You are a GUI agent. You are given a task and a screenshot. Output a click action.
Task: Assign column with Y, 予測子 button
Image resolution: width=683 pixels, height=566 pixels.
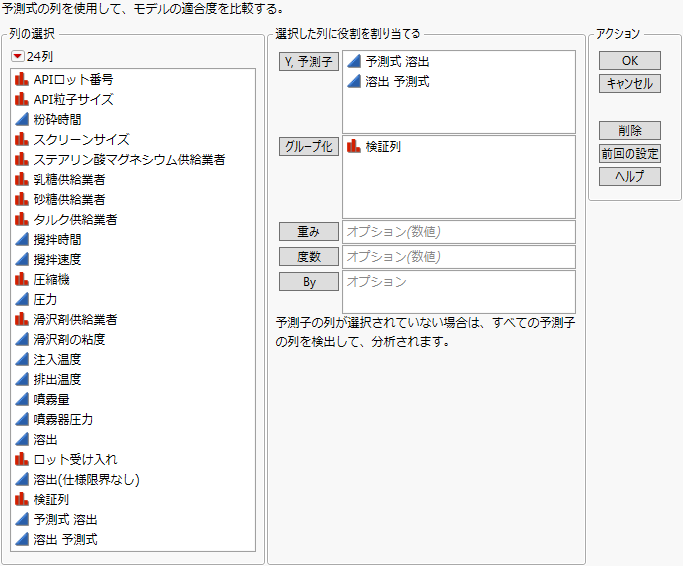pyautogui.click(x=309, y=62)
